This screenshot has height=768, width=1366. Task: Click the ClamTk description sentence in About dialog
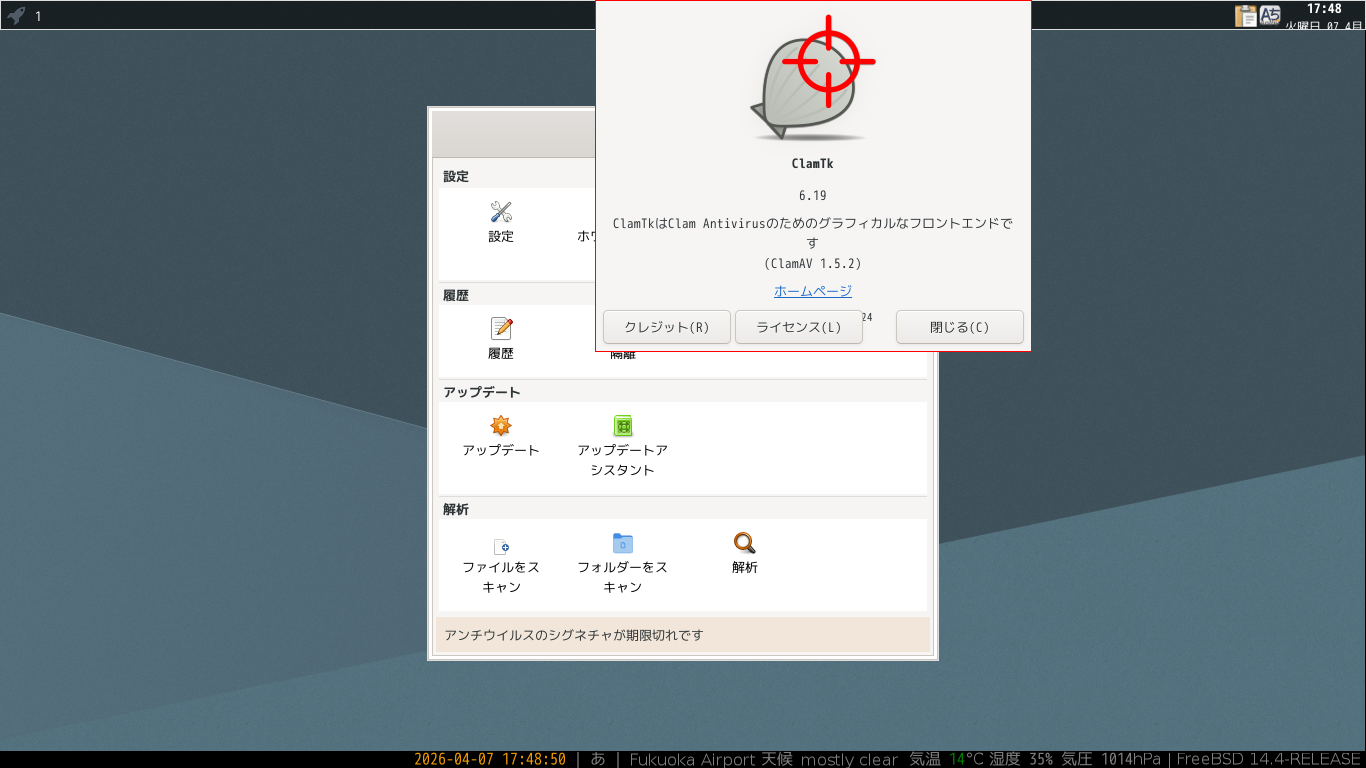click(x=813, y=233)
